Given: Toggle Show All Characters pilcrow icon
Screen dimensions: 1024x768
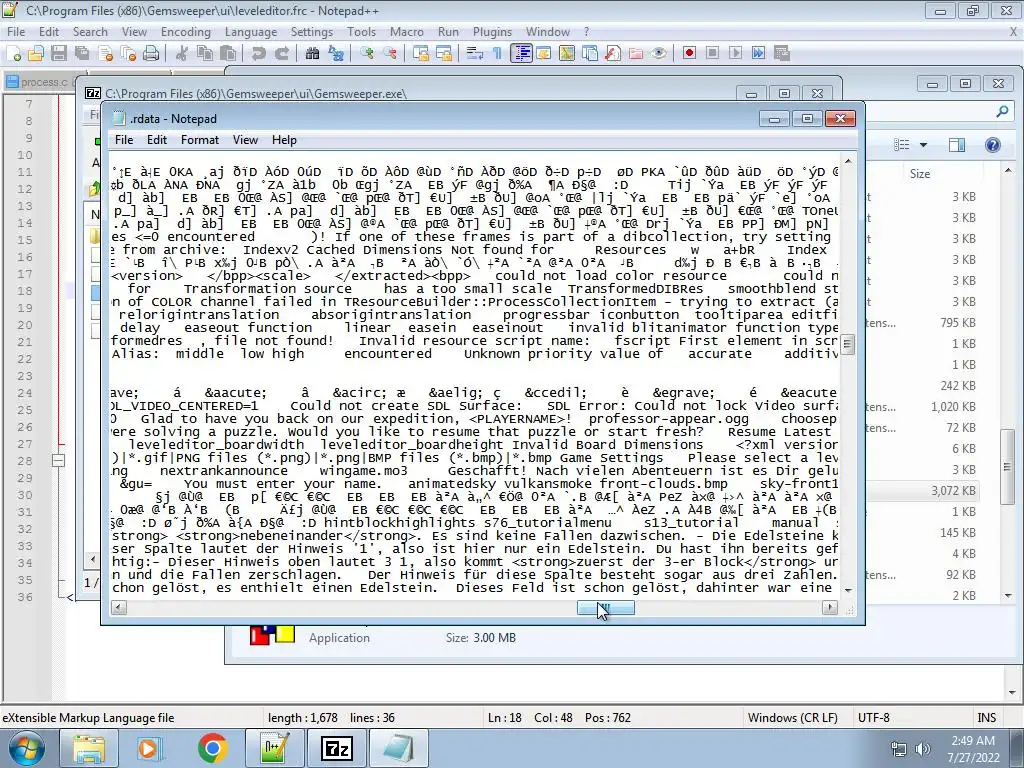Looking at the screenshot, I should pyautogui.click(x=498, y=54).
